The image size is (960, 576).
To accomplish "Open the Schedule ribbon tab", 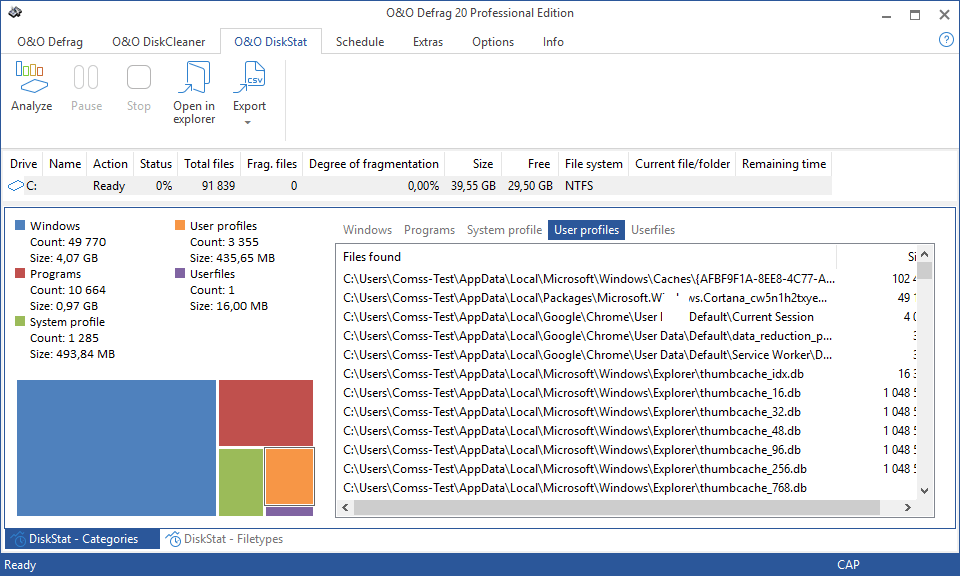I will click(x=360, y=42).
